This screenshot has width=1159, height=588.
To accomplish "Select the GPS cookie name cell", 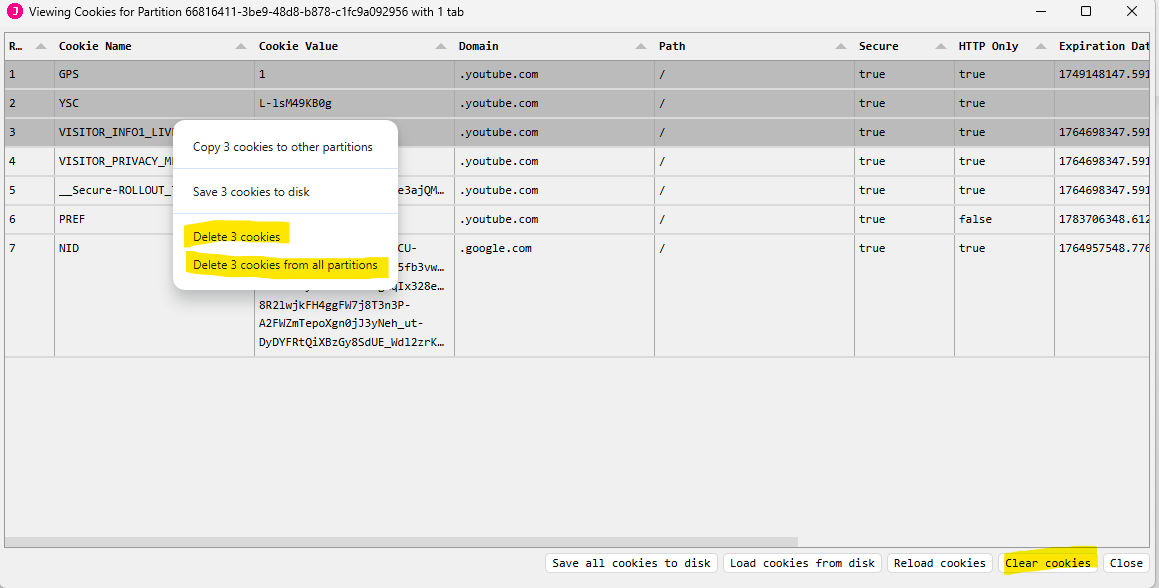I will [154, 74].
